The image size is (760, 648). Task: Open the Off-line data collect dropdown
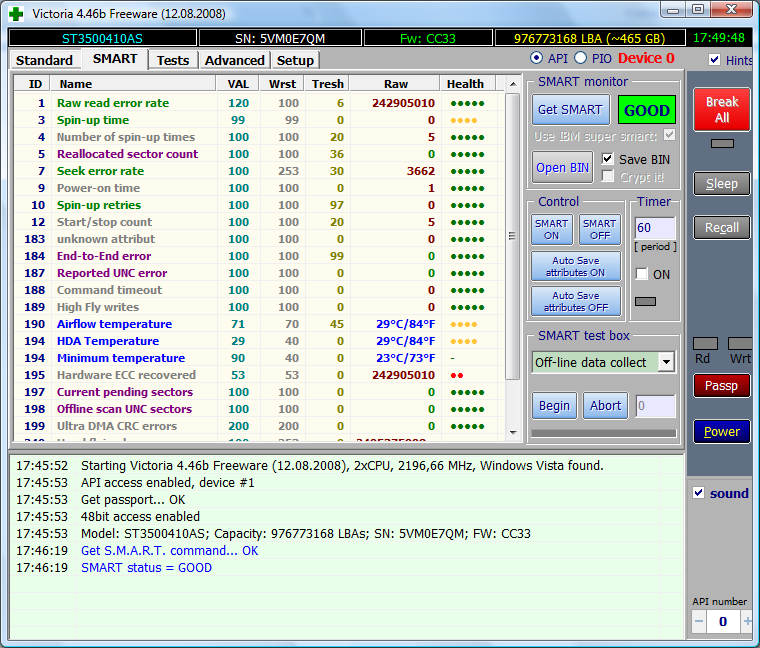(666, 362)
